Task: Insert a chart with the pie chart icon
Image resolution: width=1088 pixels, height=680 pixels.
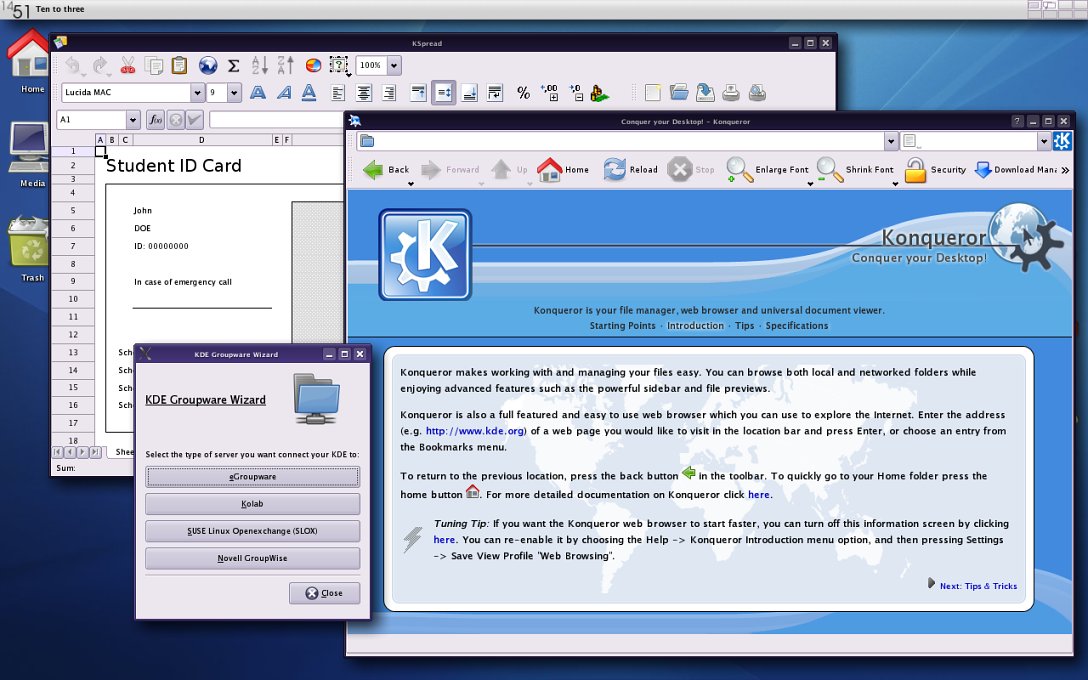Action: pyautogui.click(x=313, y=65)
